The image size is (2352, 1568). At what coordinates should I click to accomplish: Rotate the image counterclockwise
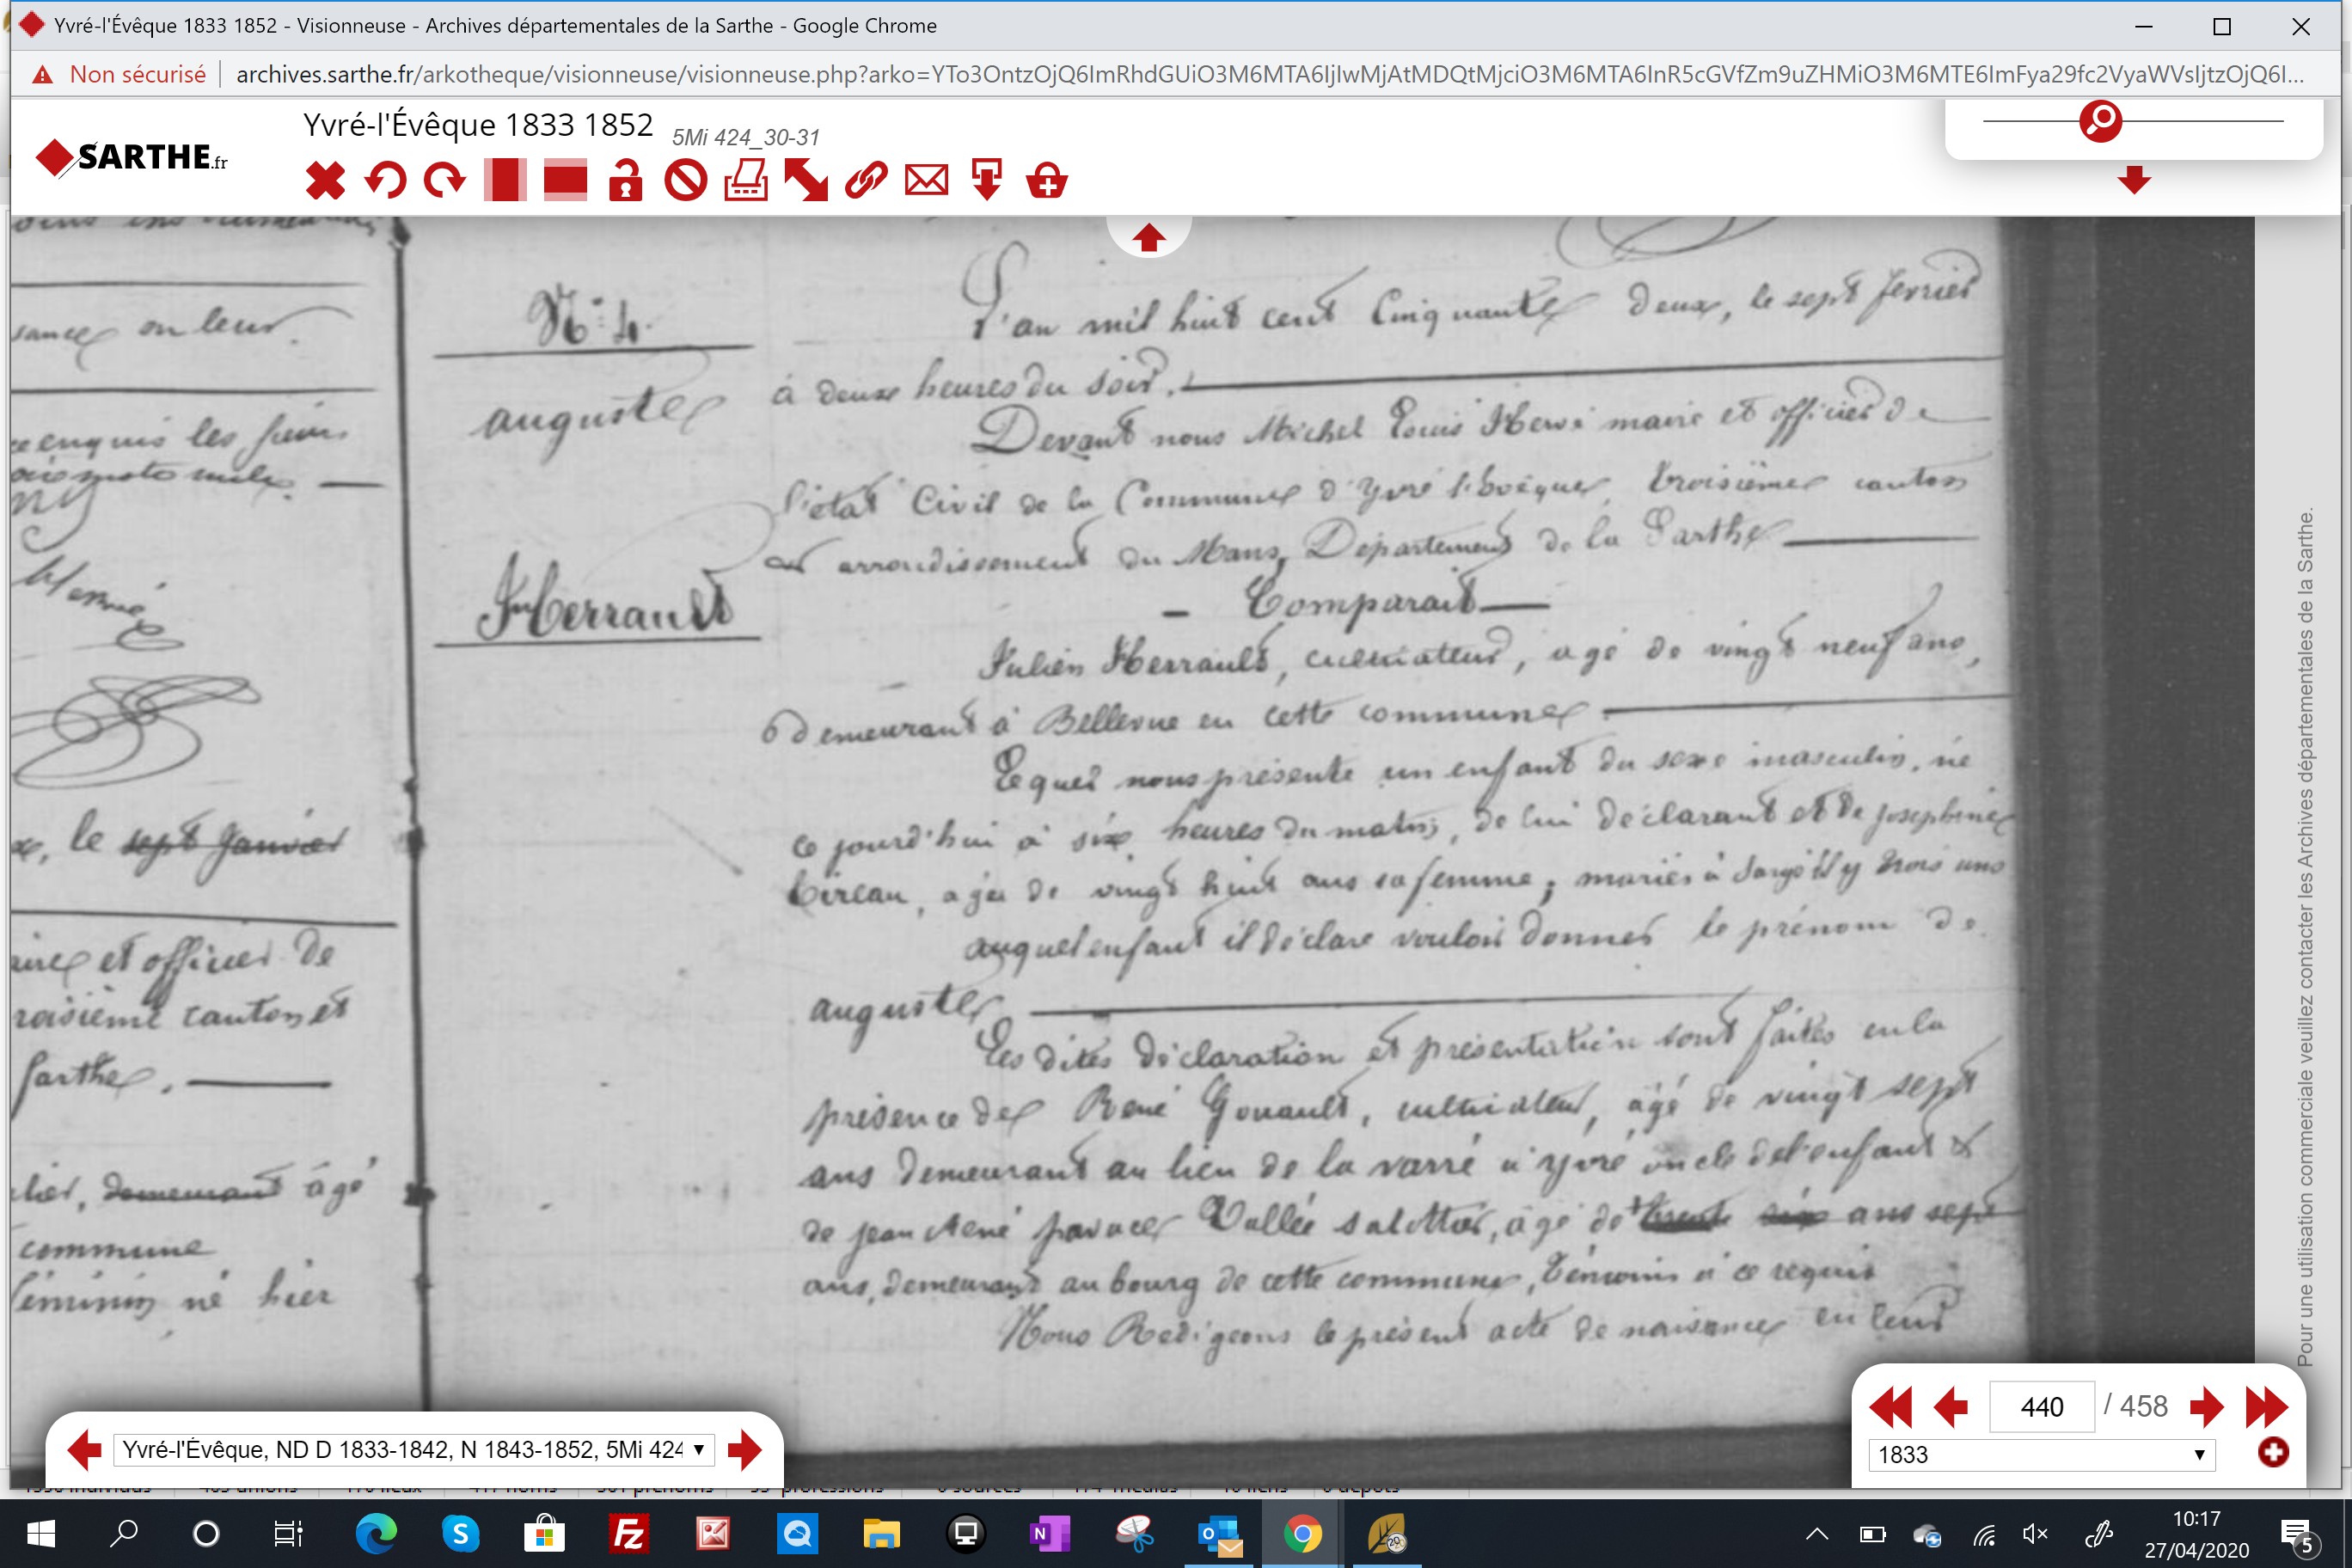click(x=386, y=181)
